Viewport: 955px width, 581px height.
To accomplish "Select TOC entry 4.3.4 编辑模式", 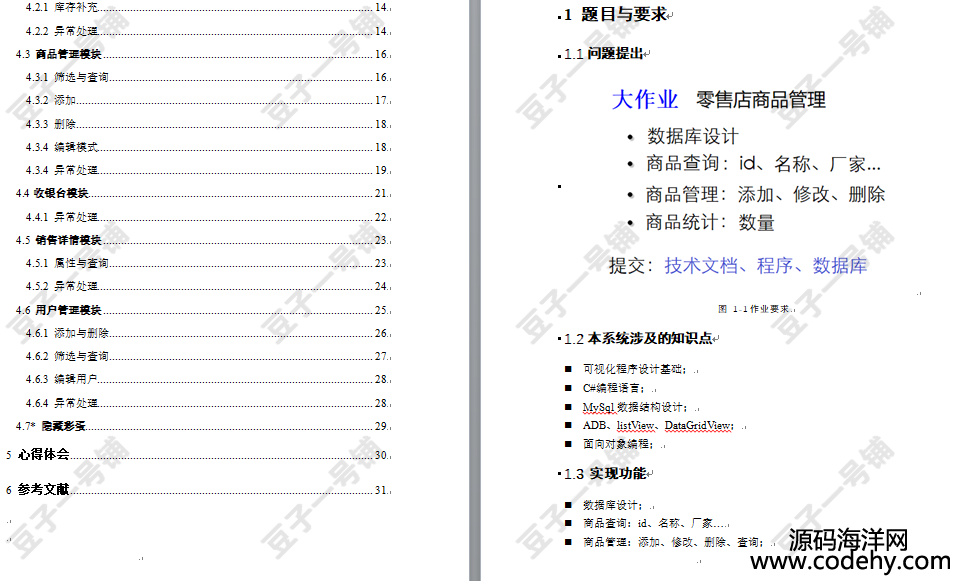I will click(x=207, y=147).
